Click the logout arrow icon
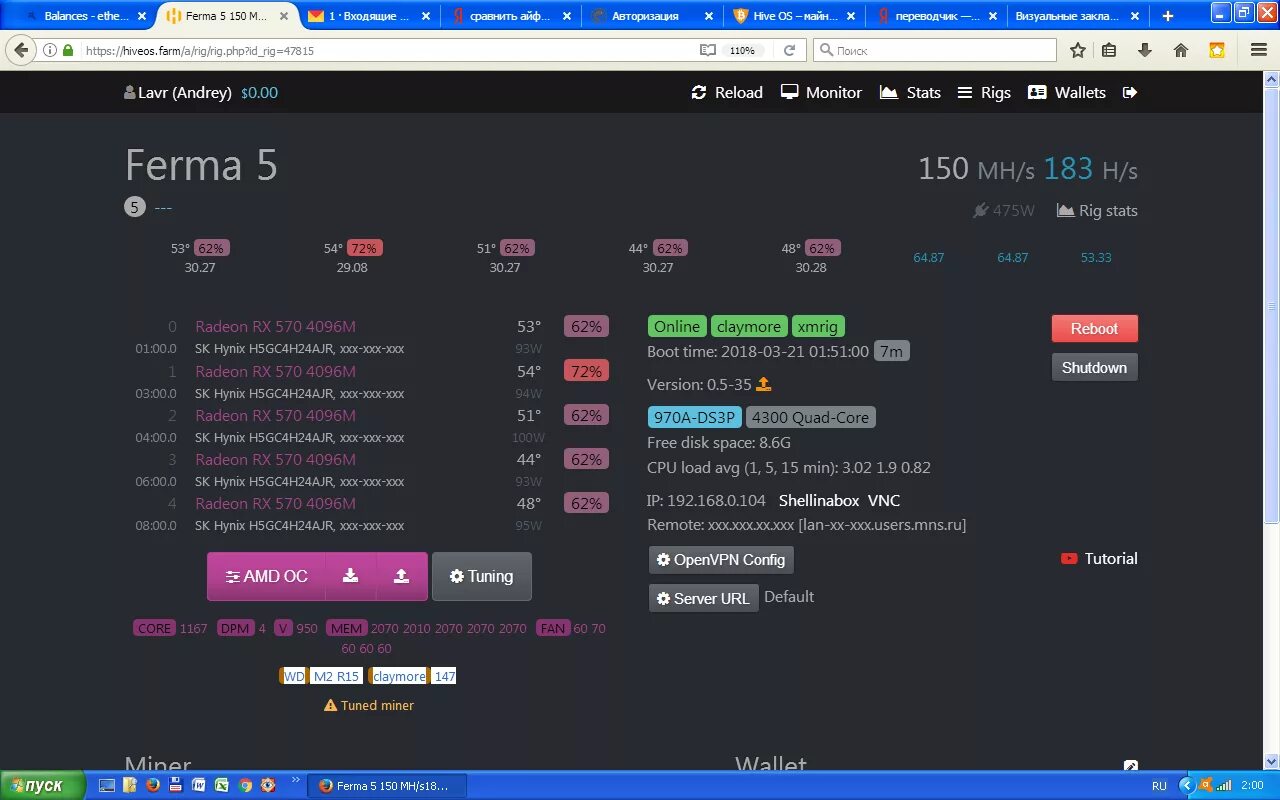Image resolution: width=1280 pixels, height=800 pixels. (1130, 92)
